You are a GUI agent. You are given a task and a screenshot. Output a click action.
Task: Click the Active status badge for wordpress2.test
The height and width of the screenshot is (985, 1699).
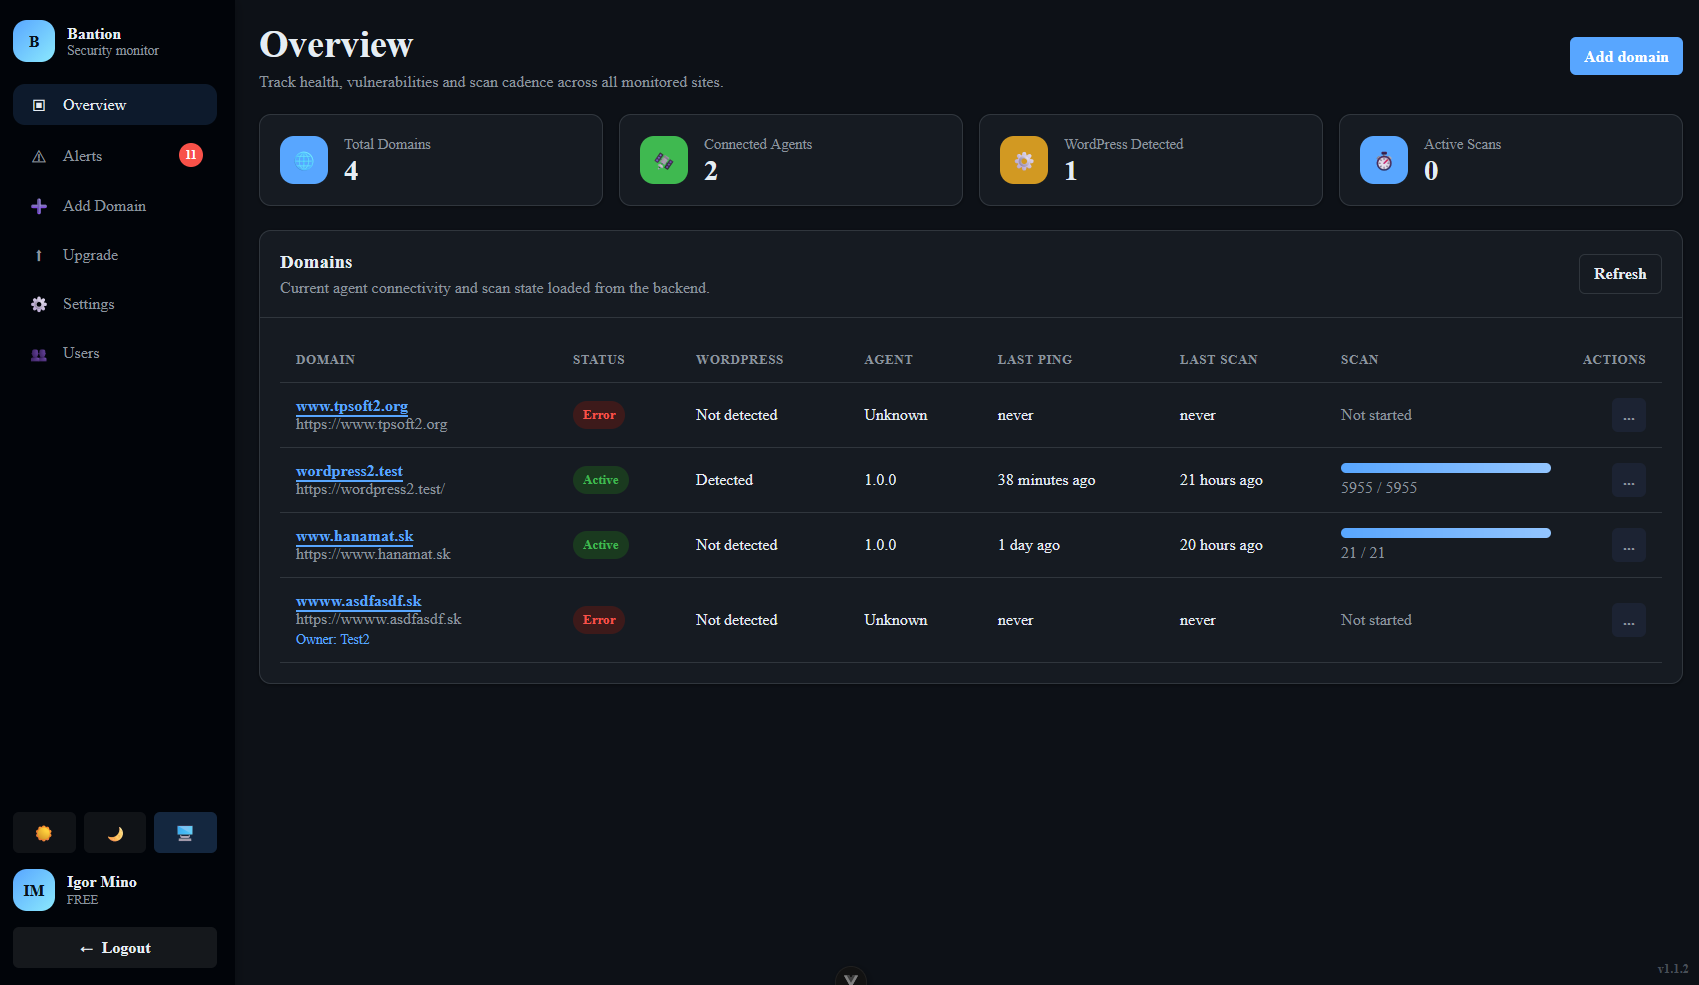(601, 480)
